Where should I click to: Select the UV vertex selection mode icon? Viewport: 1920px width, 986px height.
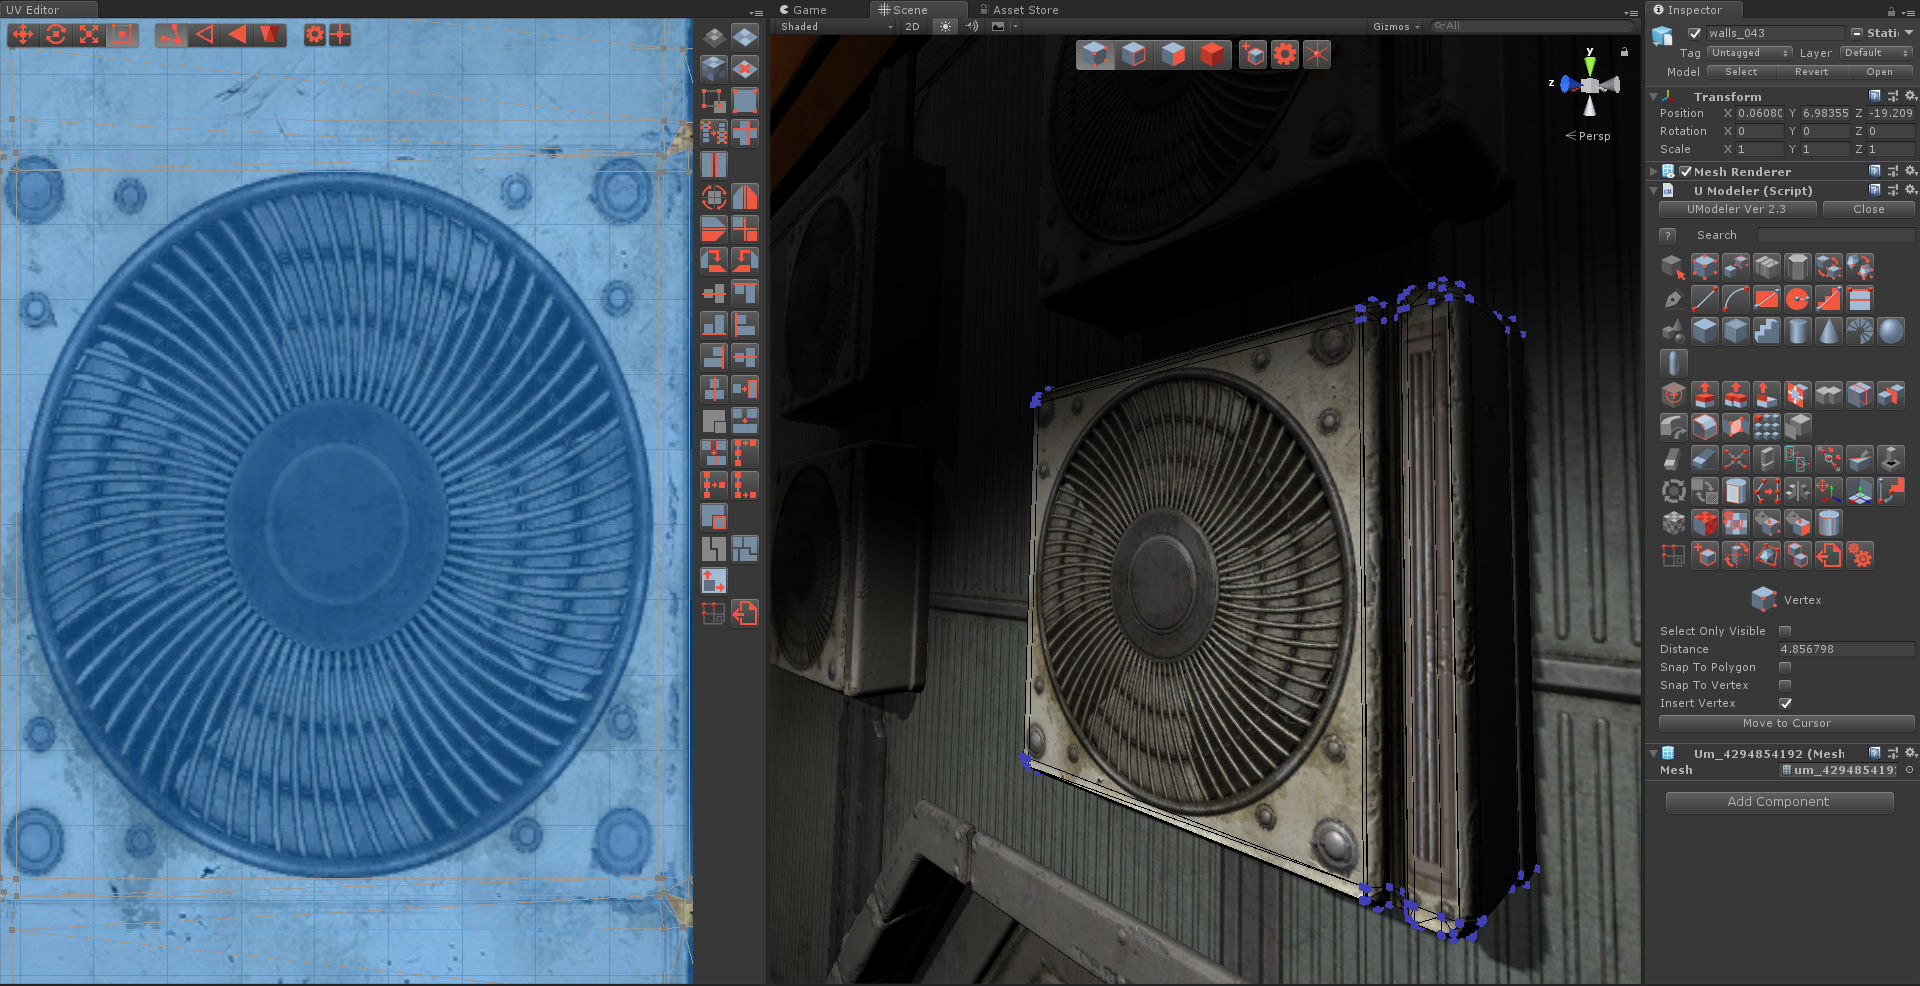(x=172, y=35)
